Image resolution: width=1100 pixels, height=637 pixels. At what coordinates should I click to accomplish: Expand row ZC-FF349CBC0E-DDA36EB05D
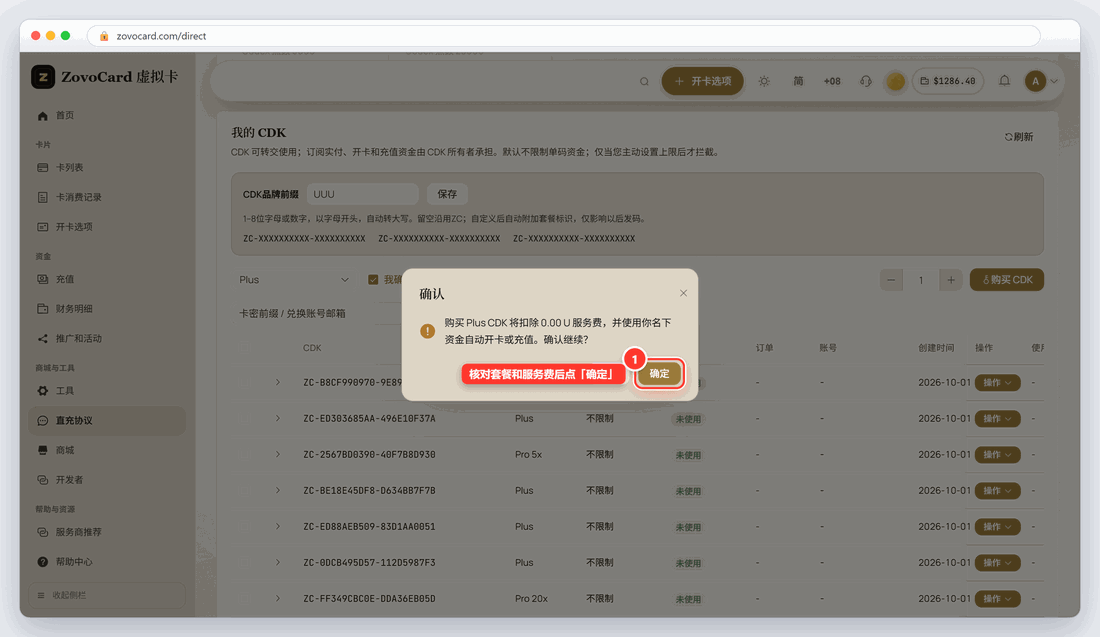[278, 598]
